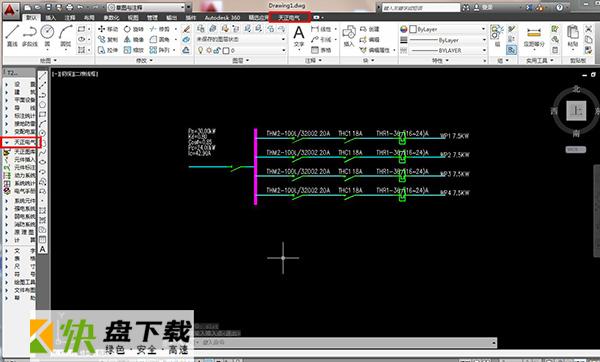The height and width of the screenshot is (362, 600).
Task: Switch to the 天正电气 ribbon tab
Action: [289, 17]
